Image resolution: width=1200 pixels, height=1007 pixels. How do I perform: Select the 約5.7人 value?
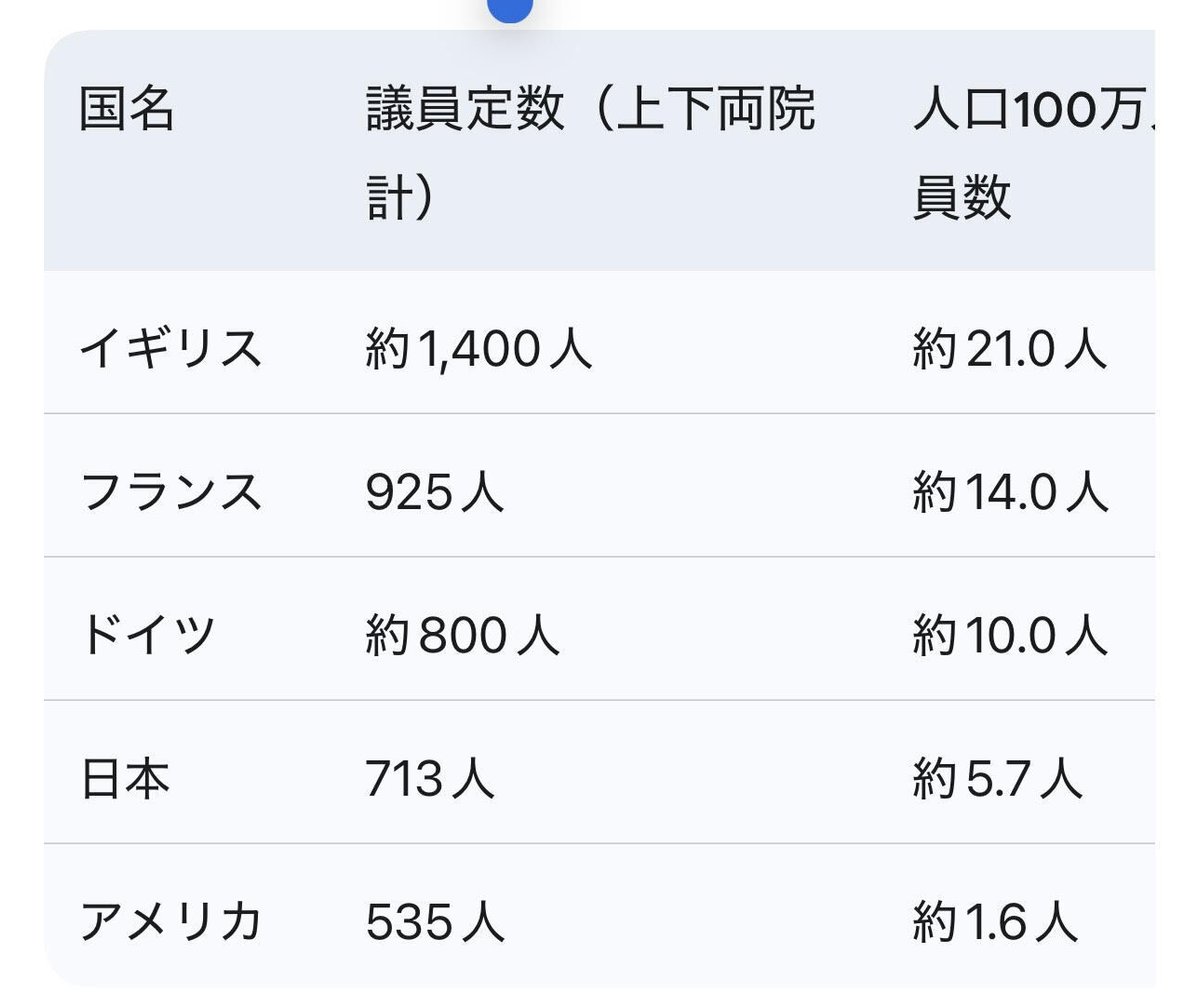pyautogui.click(x=997, y=778)
